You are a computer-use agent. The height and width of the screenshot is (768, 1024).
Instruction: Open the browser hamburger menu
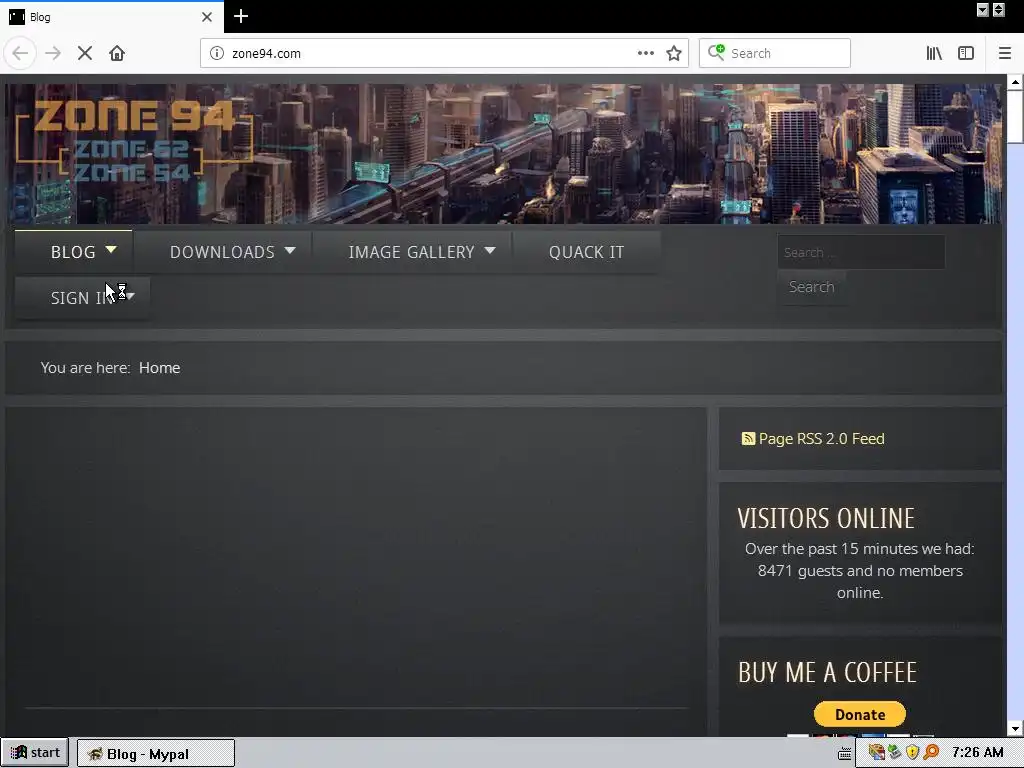pos(1004,54)
